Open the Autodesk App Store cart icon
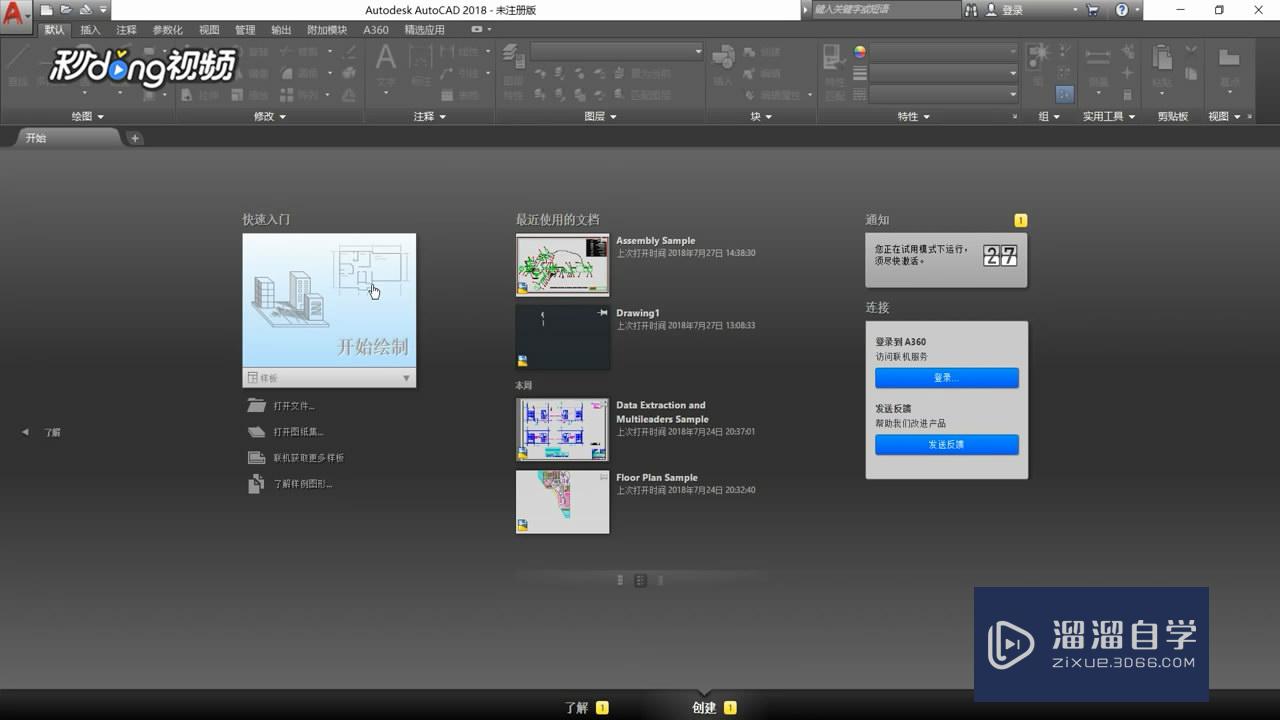This screenshot has height=720, width=1280. click(x=1092, y=10)
